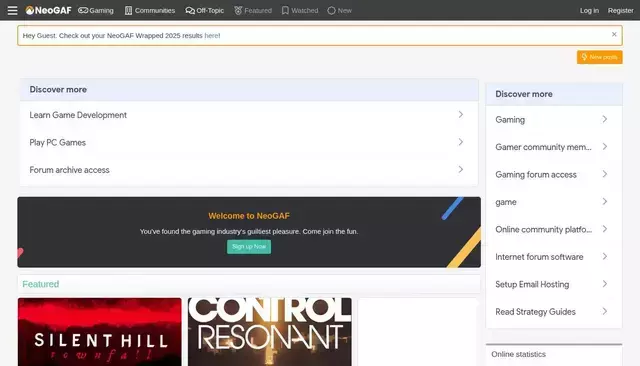Click the NeoGAF logo
The width and height of the screenshot is (640, 366).
pyautogui.click(x=48, y=10)
